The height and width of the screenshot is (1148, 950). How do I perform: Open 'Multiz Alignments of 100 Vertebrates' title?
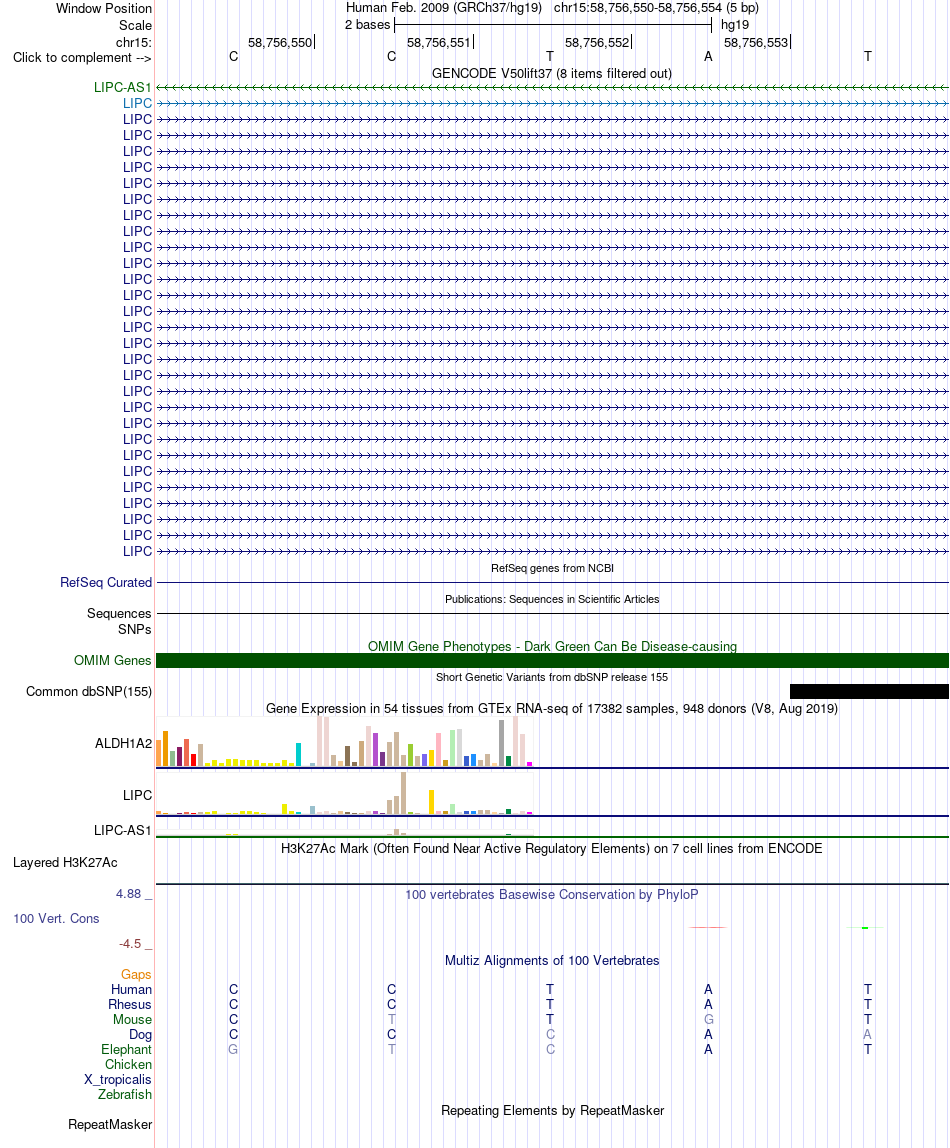[x=552, y=961]
